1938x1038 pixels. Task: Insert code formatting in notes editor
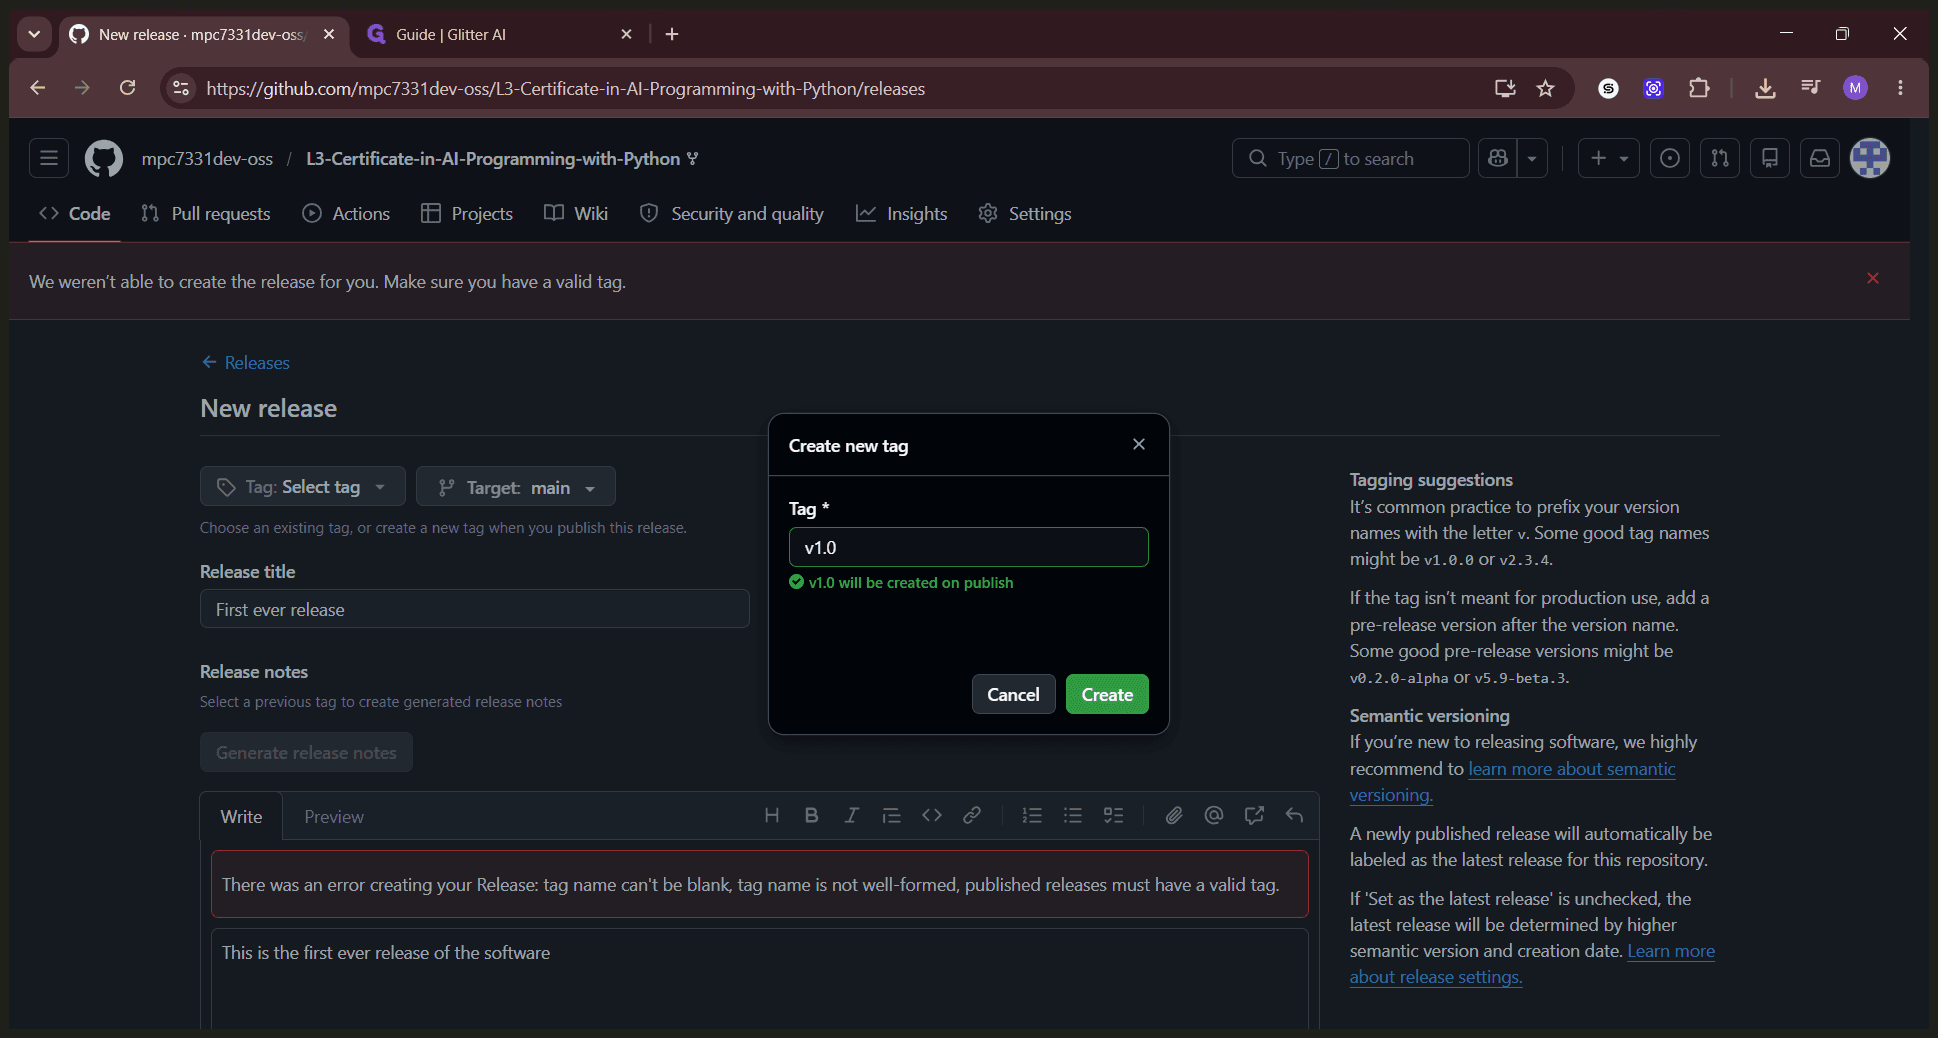pyautogui.click(x=932, y=816)
